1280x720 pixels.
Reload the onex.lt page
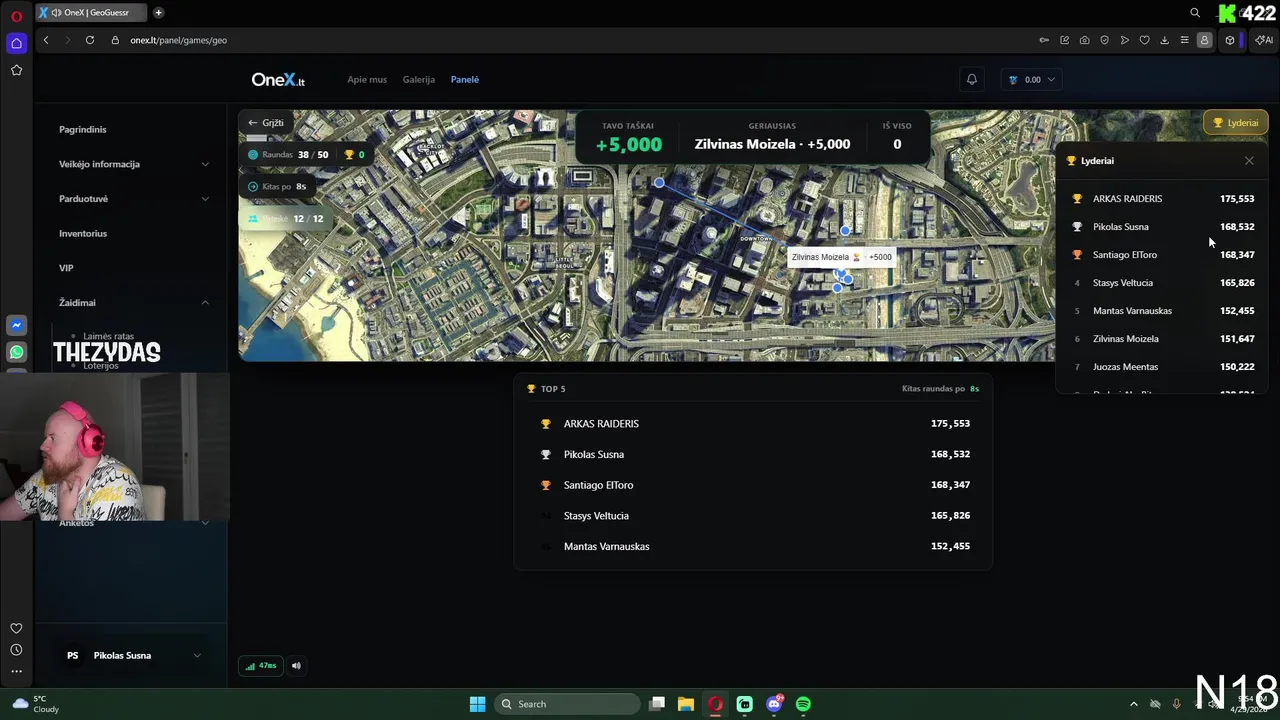pyautogui.click(x=90, y=40)
